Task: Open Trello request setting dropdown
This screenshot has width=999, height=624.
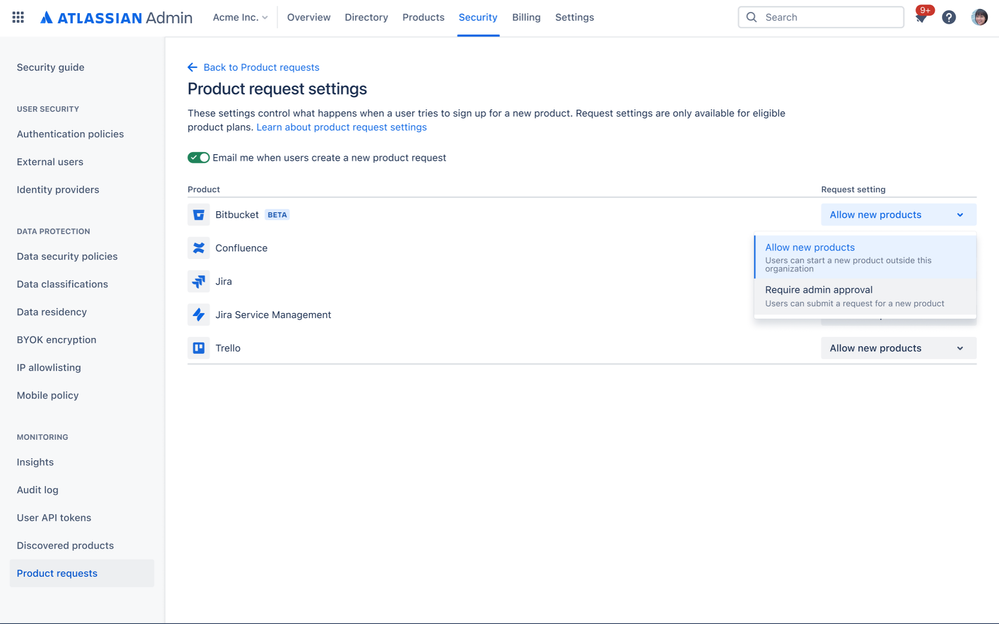Action: click(x=898, y=348)
